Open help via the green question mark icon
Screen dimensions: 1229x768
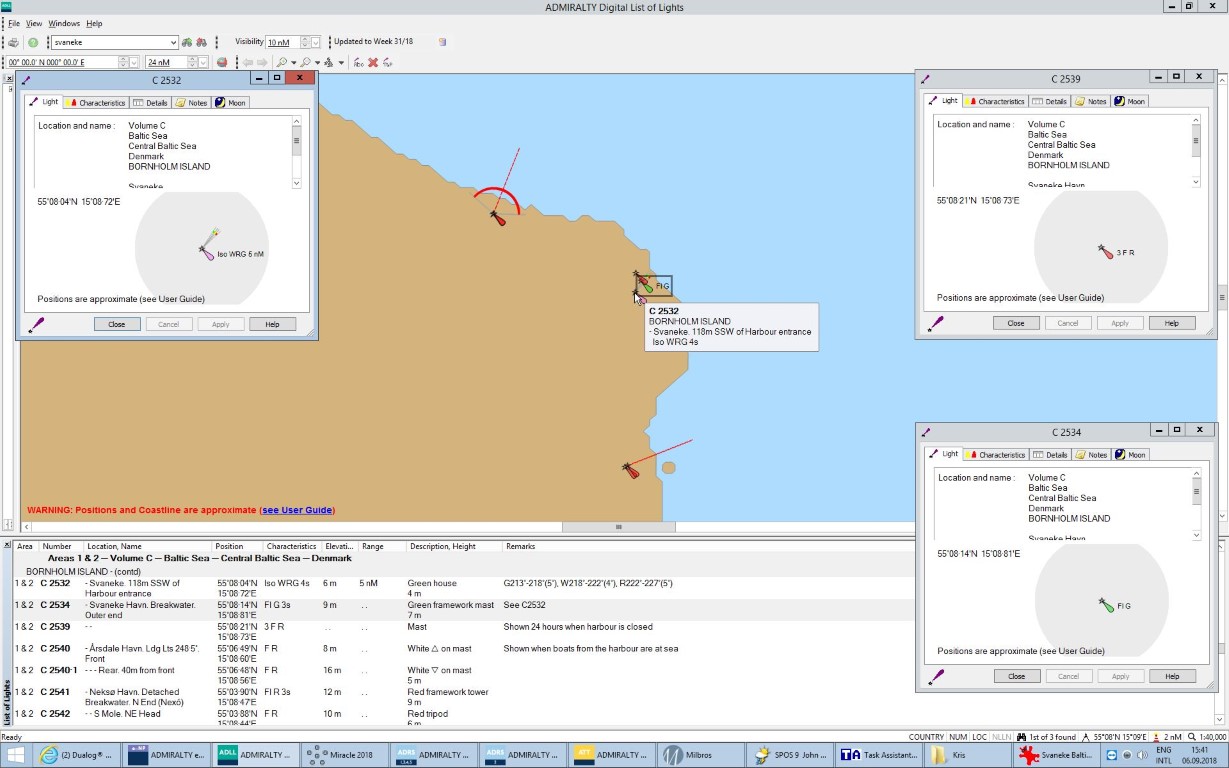(x=33, y=43)
